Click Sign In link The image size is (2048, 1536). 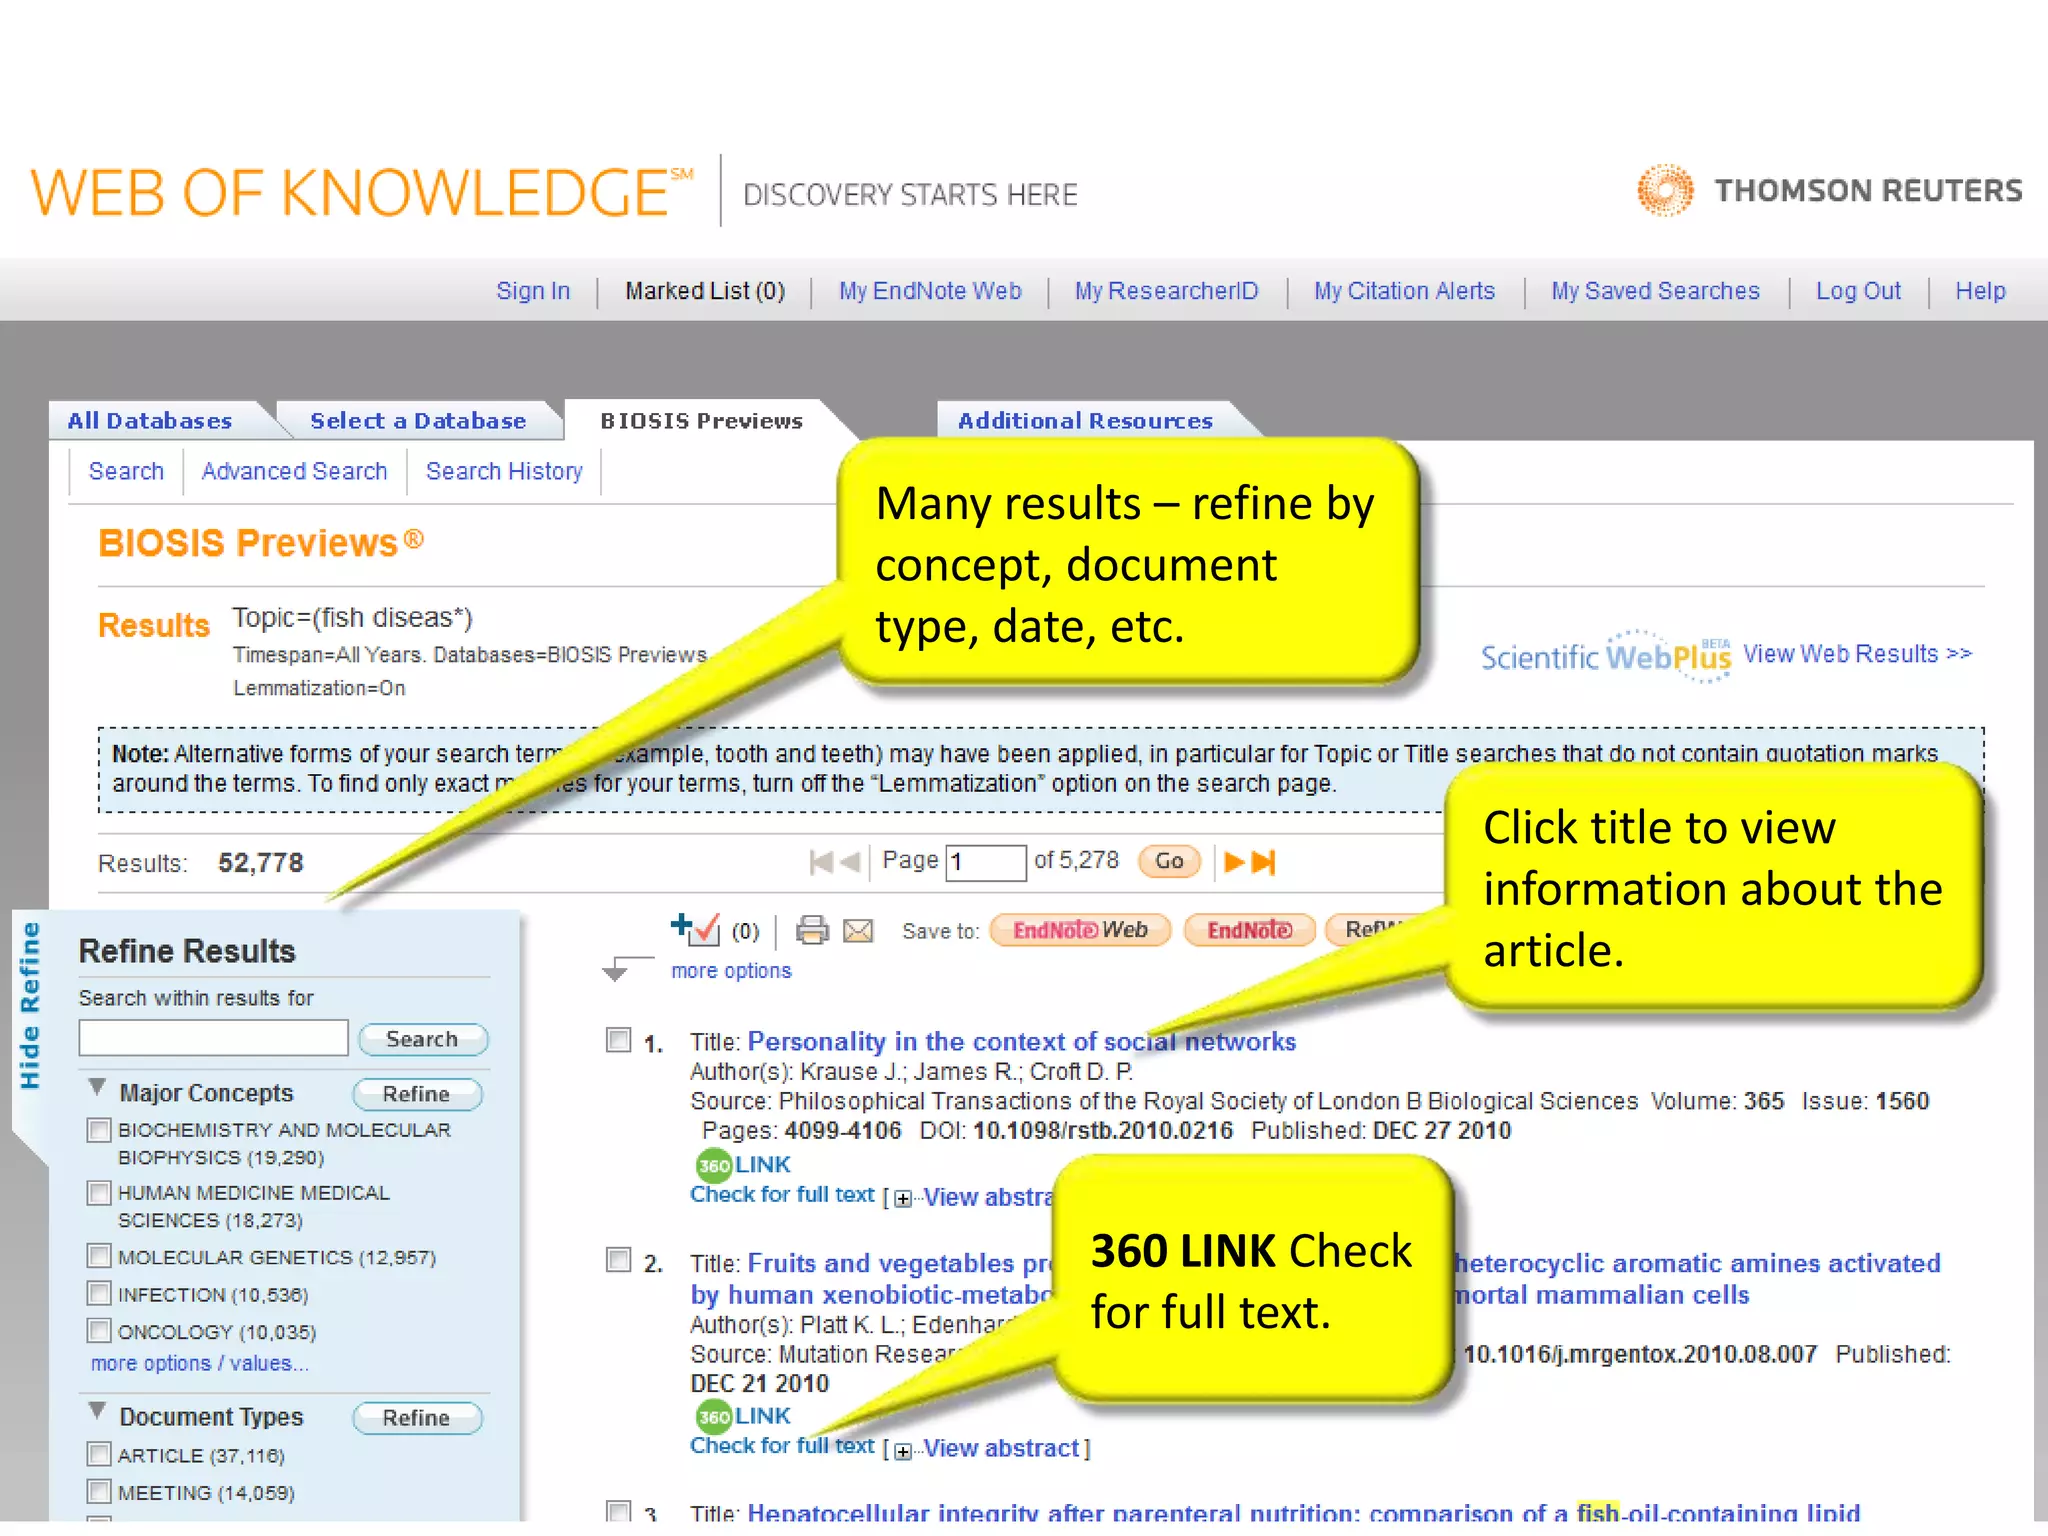pos(533,291)
